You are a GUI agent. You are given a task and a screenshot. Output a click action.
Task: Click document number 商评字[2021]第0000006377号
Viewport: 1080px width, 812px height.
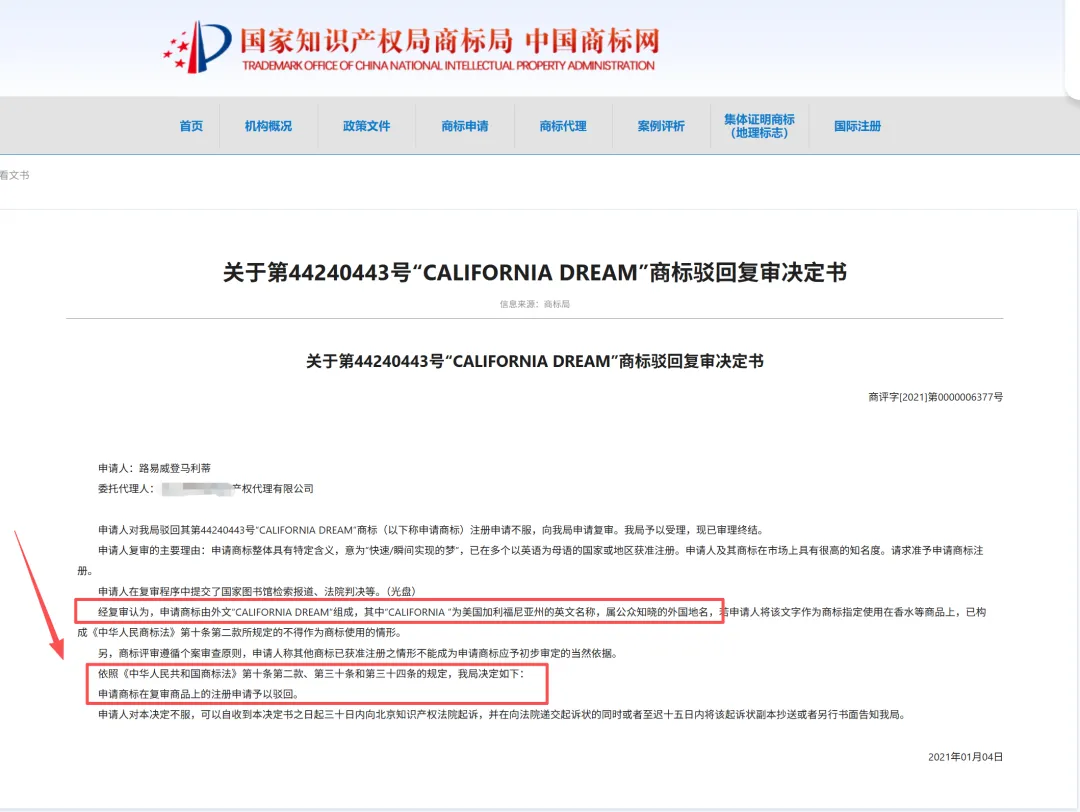pyautogui.click(x=935, y=397)
